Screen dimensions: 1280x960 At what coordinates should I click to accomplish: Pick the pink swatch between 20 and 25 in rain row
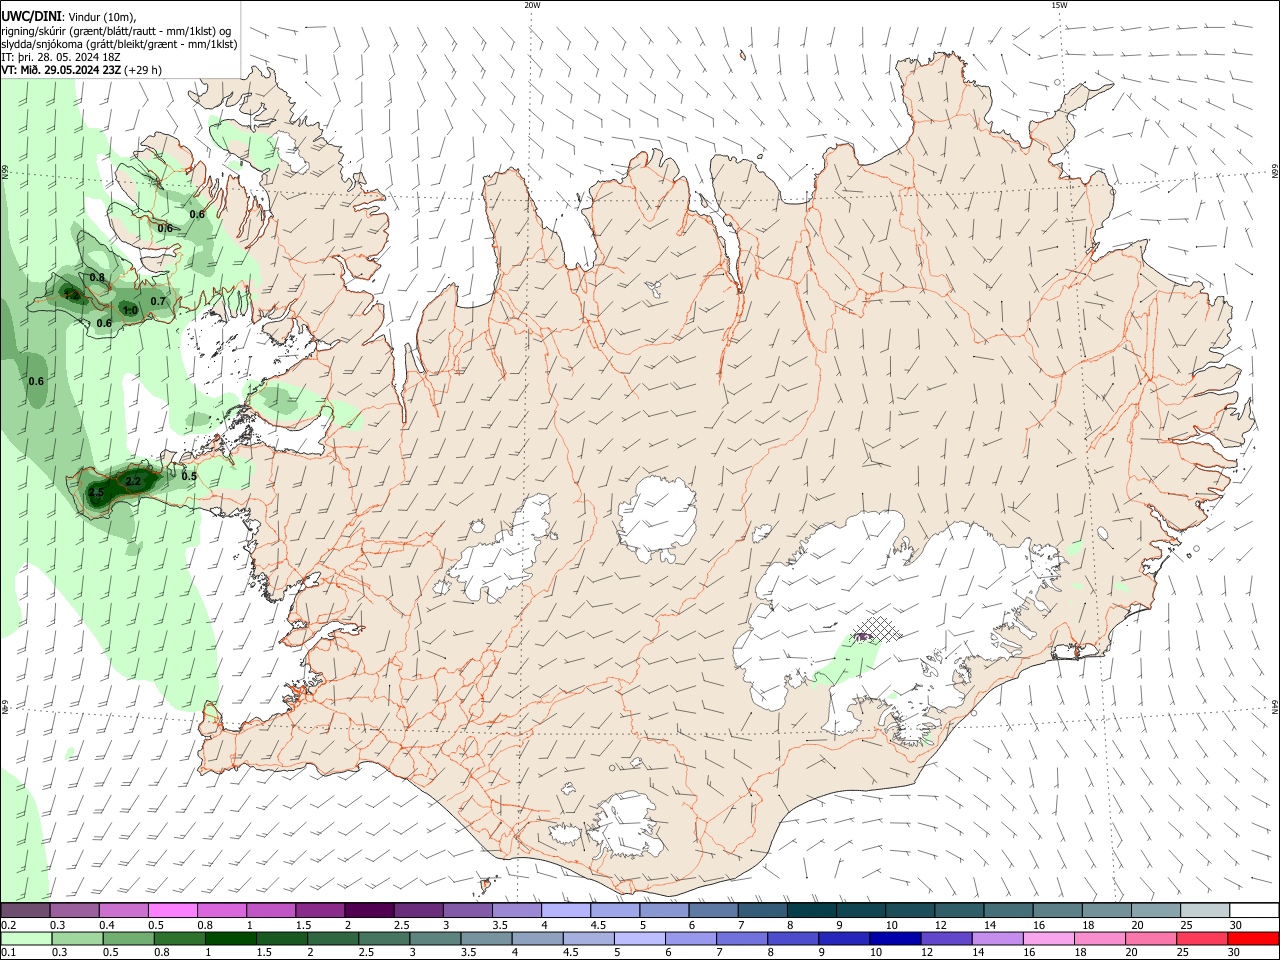pos(1151,939)
